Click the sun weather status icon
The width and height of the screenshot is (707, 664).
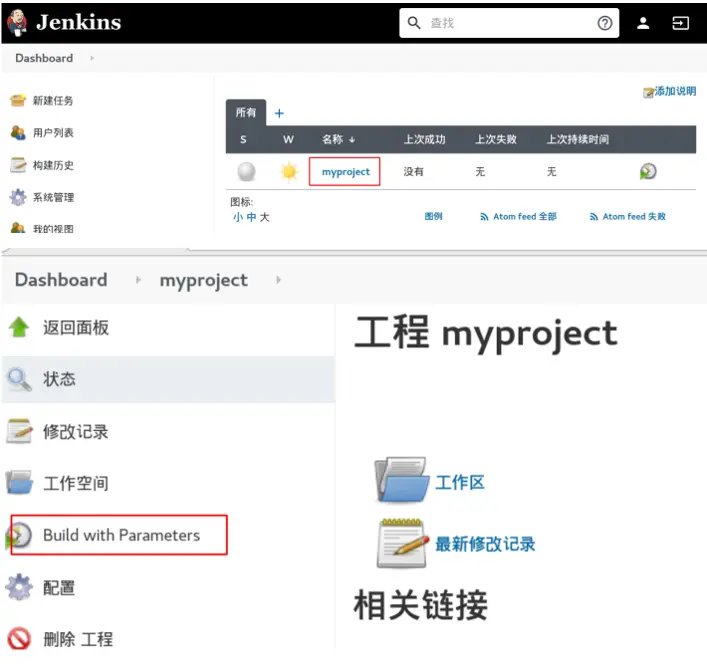[289, 172]
